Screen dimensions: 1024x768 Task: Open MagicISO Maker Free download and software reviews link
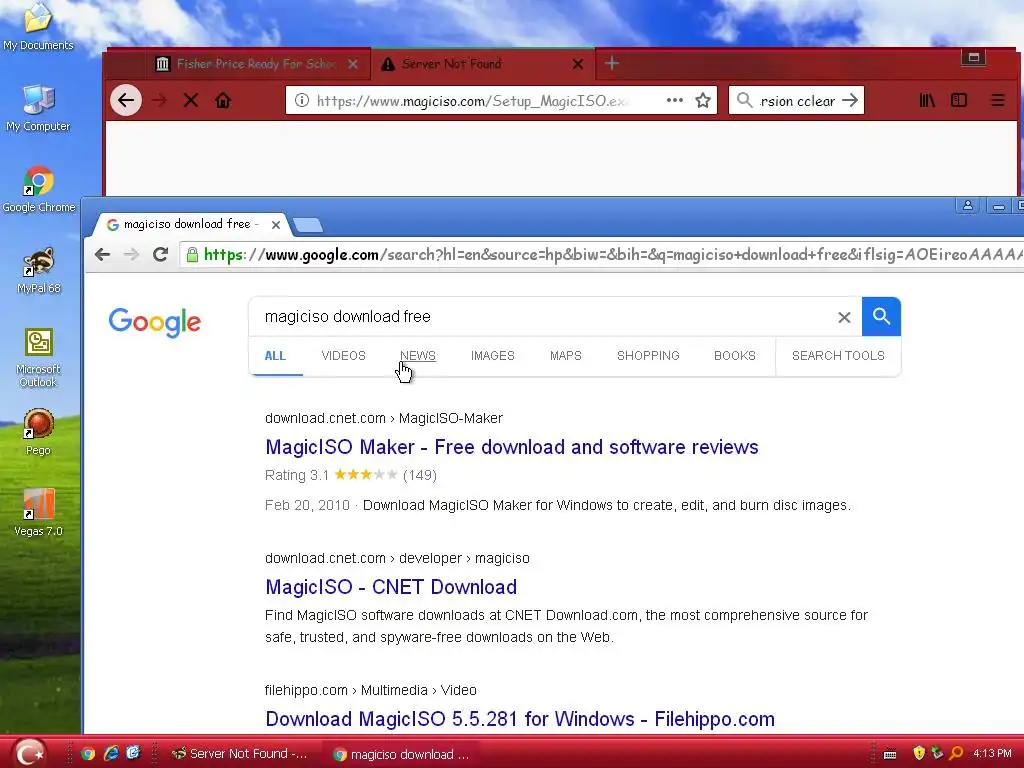(x=511, y=447)
